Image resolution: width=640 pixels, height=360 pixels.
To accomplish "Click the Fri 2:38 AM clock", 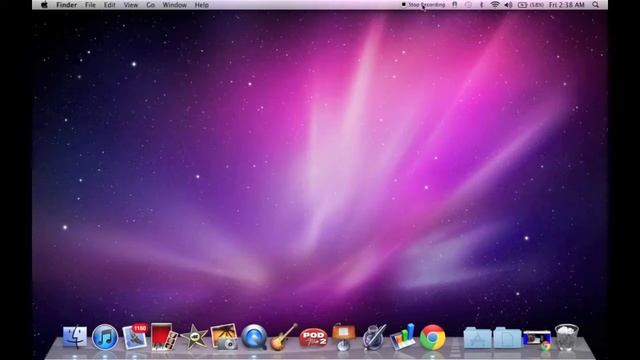I will pos(567,5).
